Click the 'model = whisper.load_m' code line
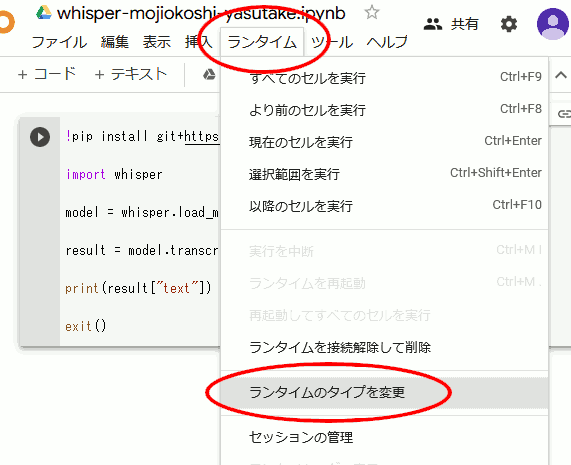Image resolution: width=571 pixels, height=465 pixels. (142, 212)
